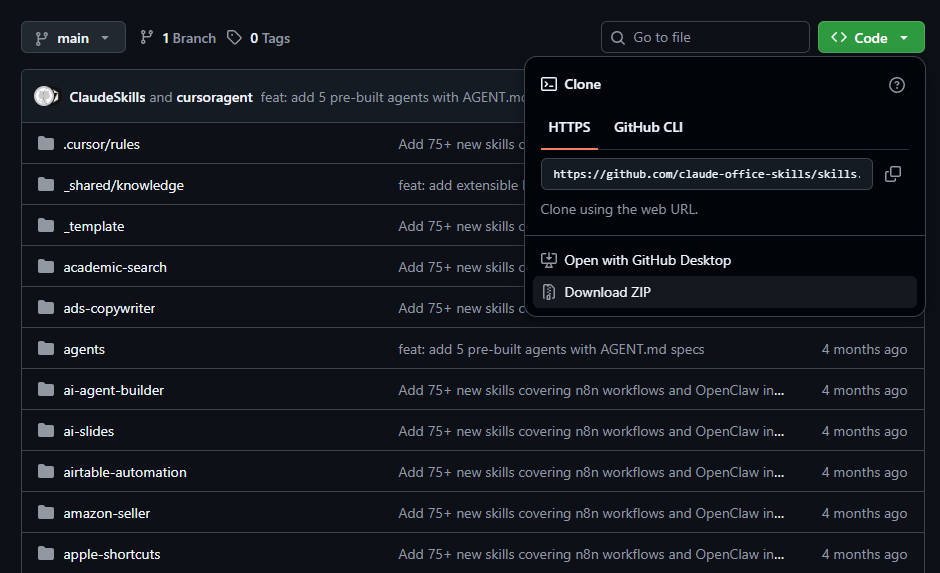Click the folder icon for academic-search
Image resolution: width=940 pixels, height=573 pixels.
click(x=46, y=266)
